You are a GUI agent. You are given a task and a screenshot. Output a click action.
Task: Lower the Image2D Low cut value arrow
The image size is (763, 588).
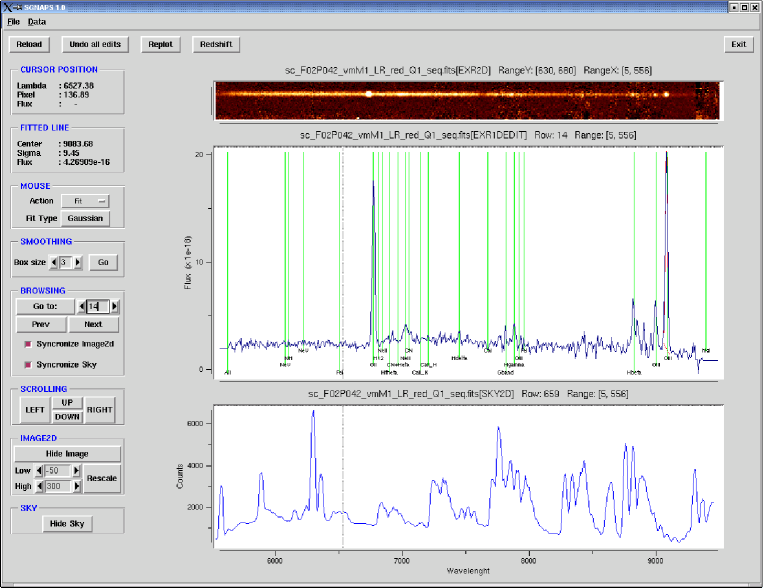(40, 470)
